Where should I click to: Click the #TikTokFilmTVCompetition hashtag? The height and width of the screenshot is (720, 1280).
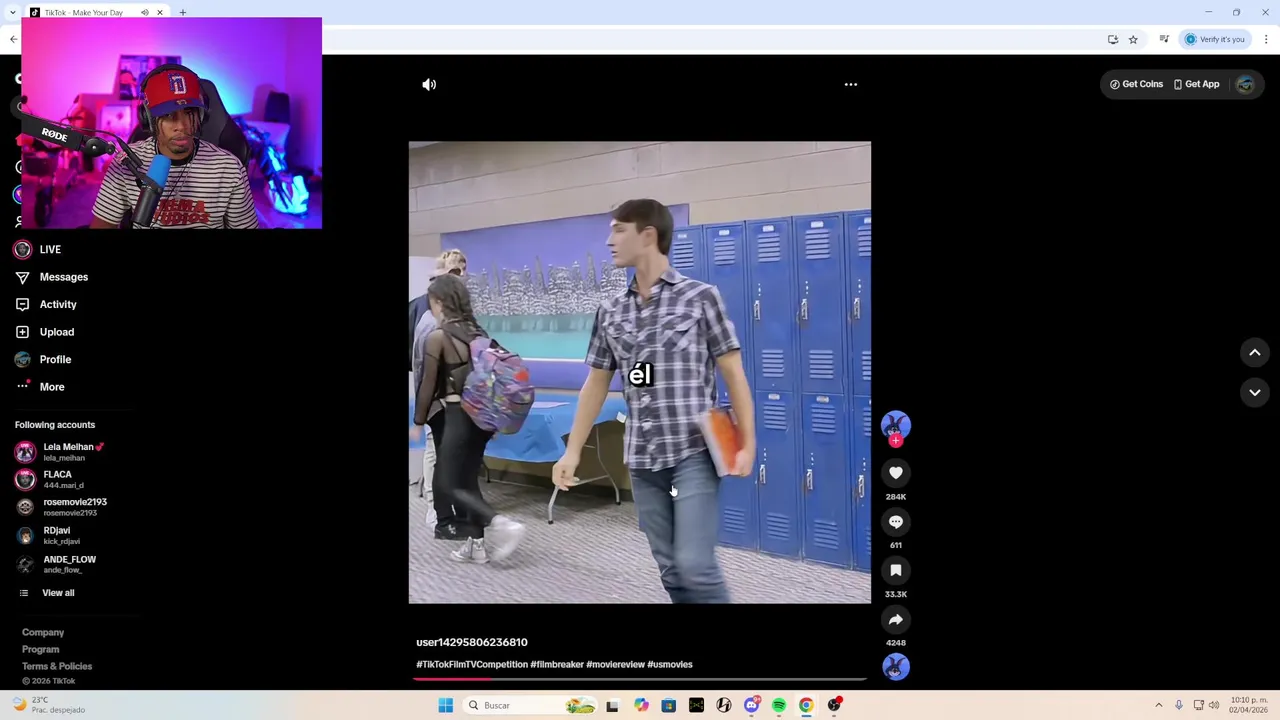click(x=472, y=664)
